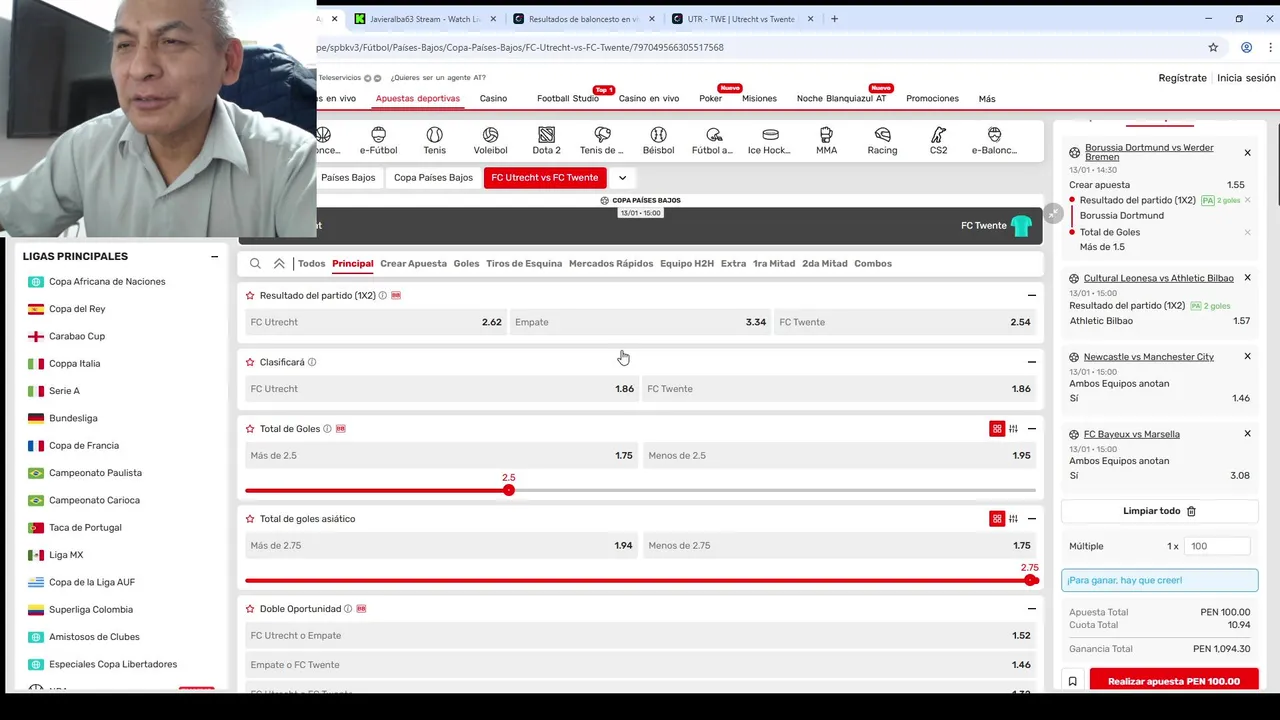Switch Total de goles asiático to grid view
The width and height of the screenshot is (1280, 720).
tap(997, 519)
